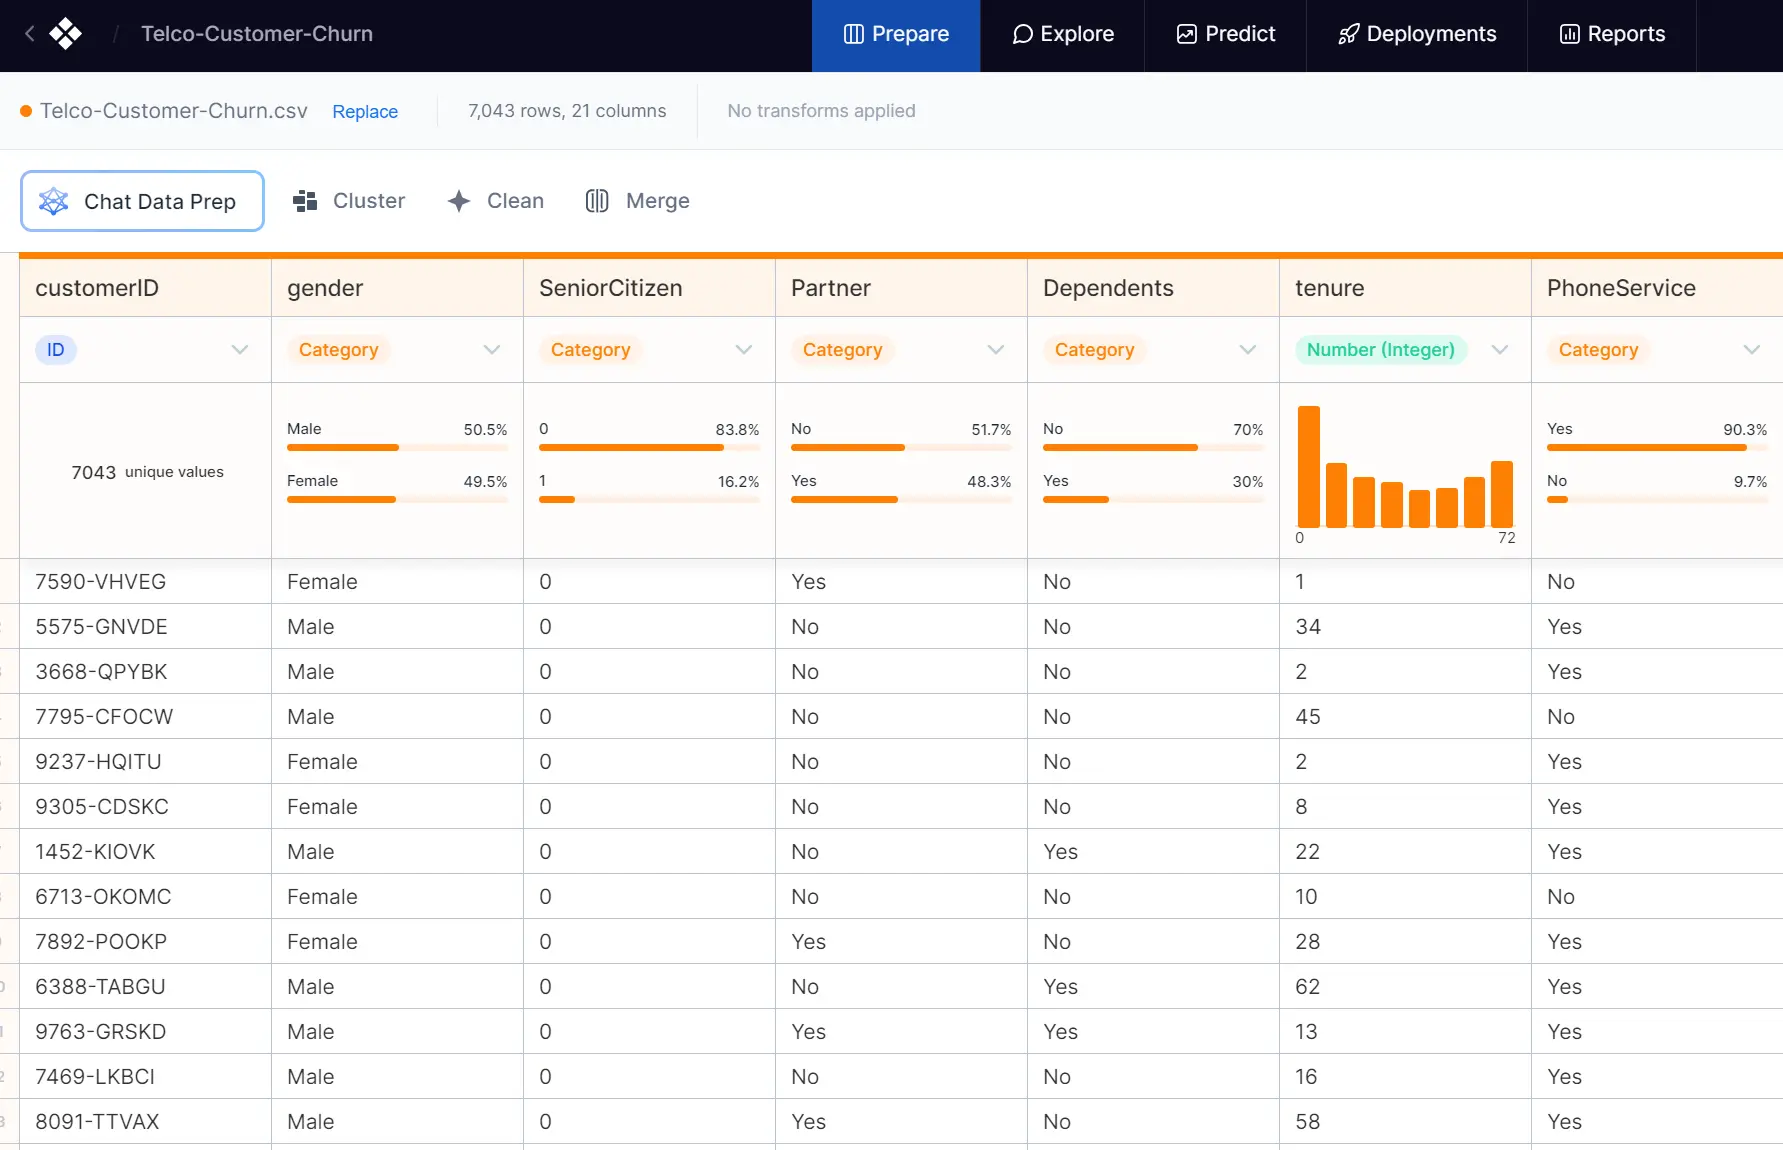
Task: Open the gender column type dropdown
Action: (491, 350)
